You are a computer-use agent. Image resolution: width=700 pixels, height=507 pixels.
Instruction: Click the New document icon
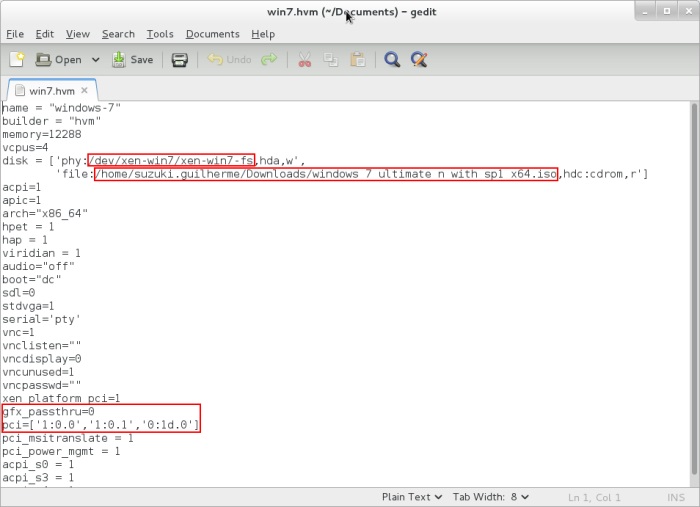tap(17, 60)
